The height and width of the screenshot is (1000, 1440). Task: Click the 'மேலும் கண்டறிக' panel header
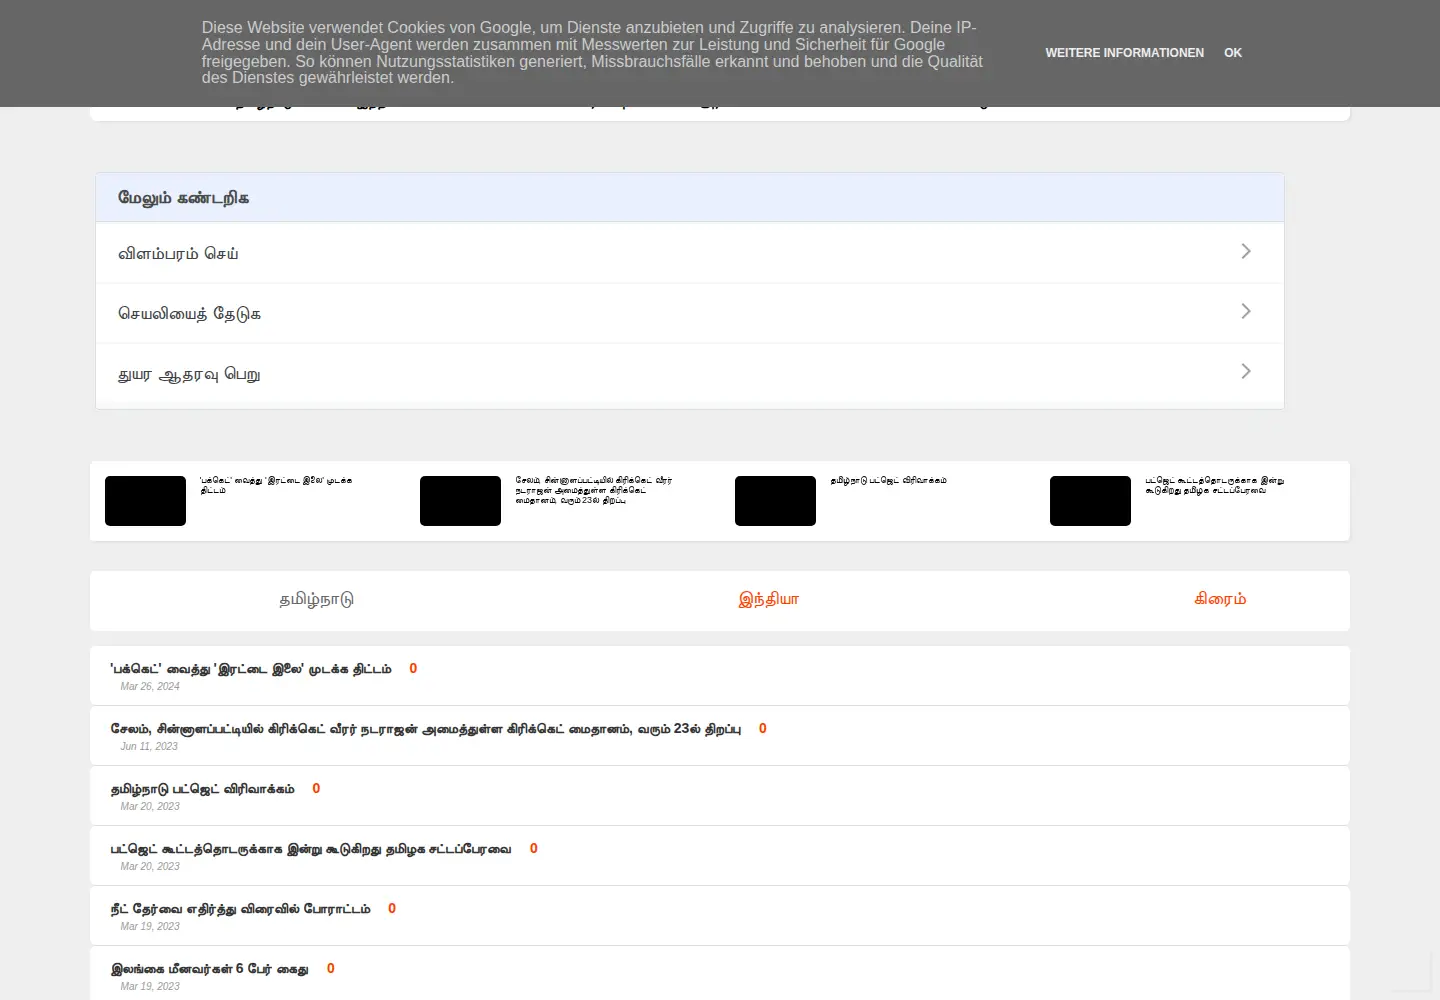pos(690,198)
